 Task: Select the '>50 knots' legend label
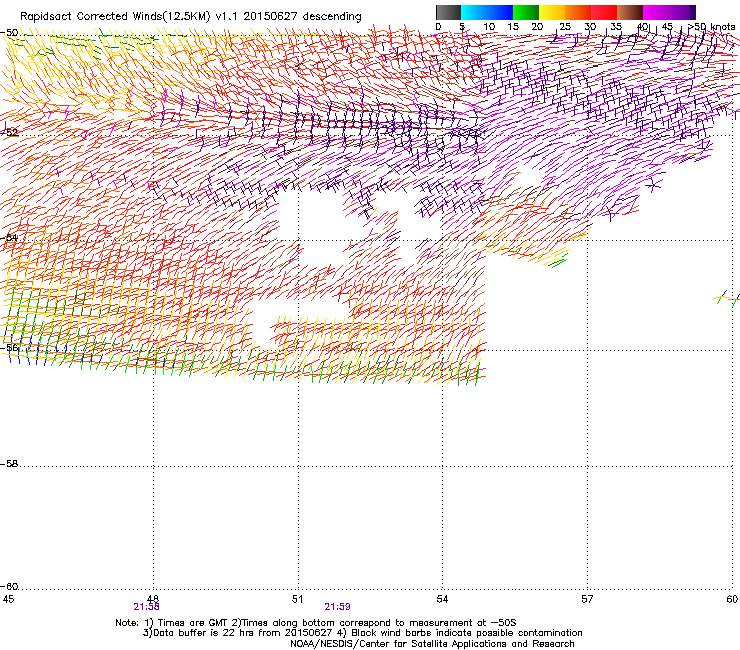(711, 27)
